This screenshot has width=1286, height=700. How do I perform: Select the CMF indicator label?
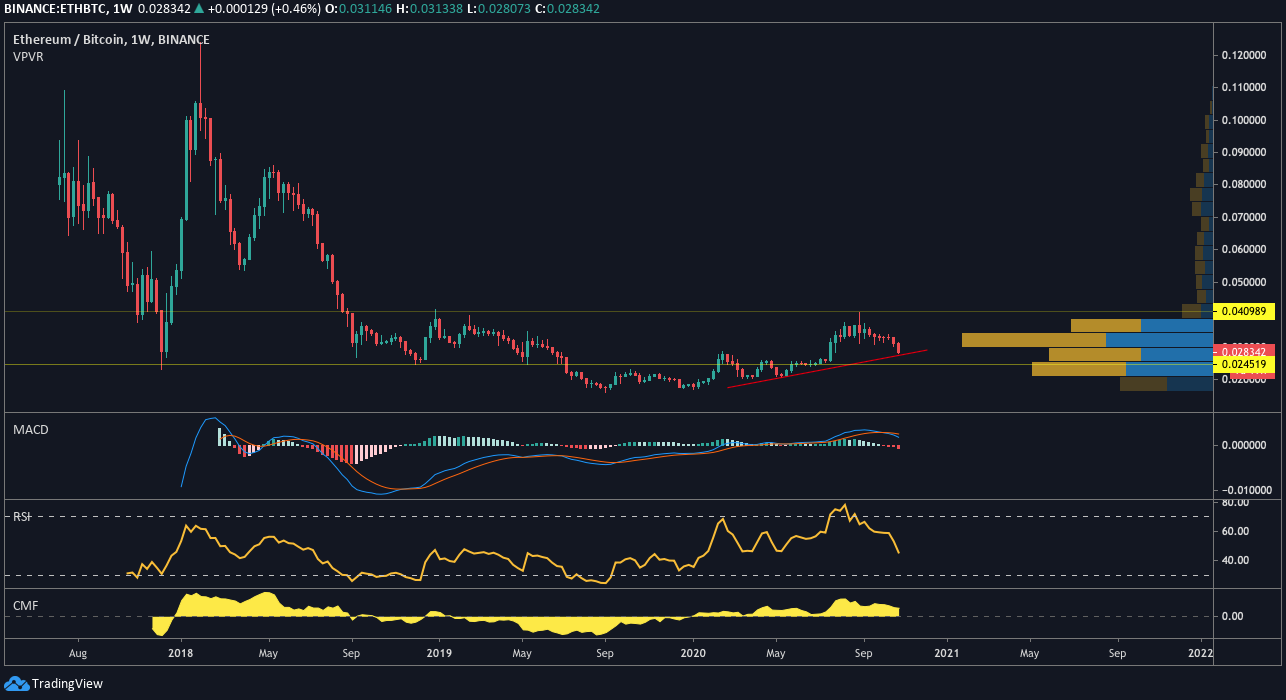coord(25,605)
